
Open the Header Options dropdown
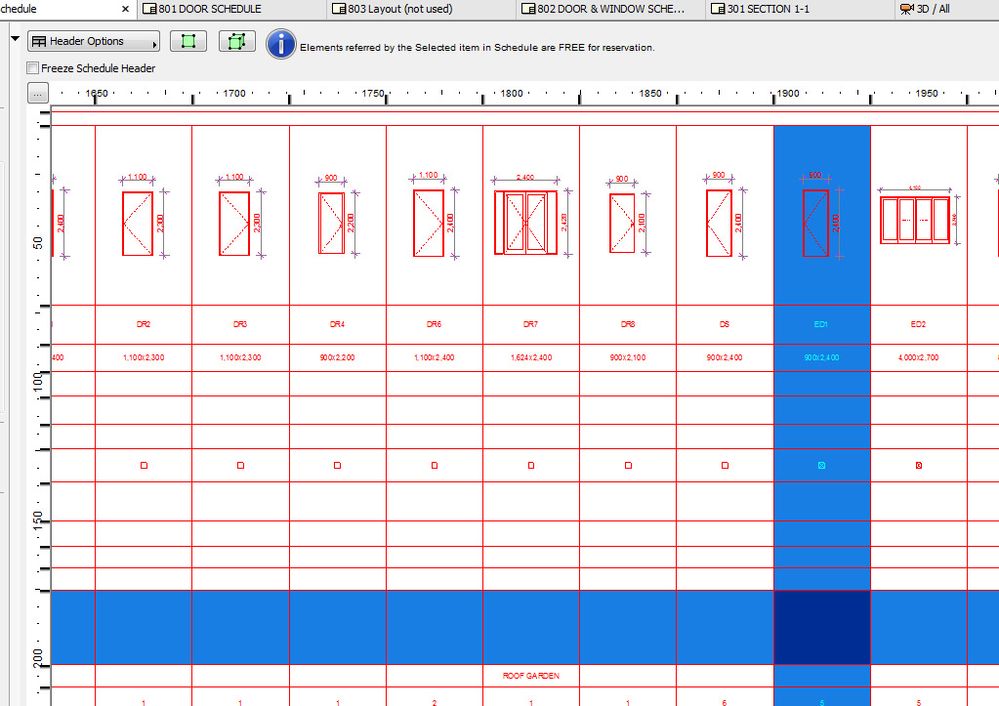pyautogui.click(x=94, y=41)
